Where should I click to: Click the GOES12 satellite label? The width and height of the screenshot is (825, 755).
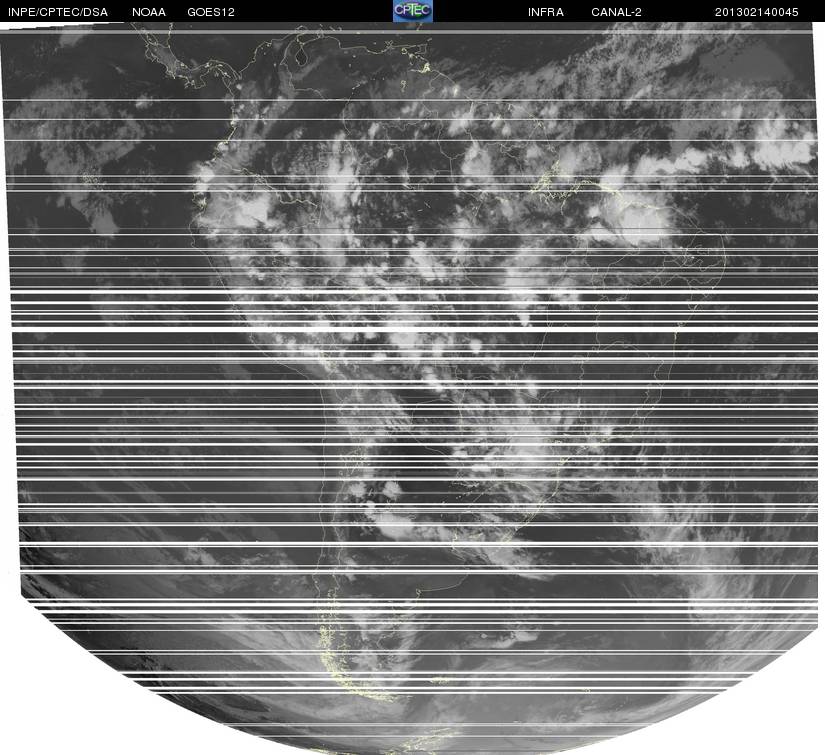click(211, 12)
